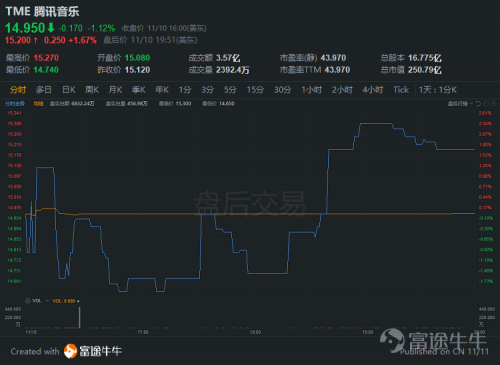Image resolution: width=500 pixels, height=365 pixels.
Task: Click the after-hours price 15.200
Action: click(x=18, y=40)
